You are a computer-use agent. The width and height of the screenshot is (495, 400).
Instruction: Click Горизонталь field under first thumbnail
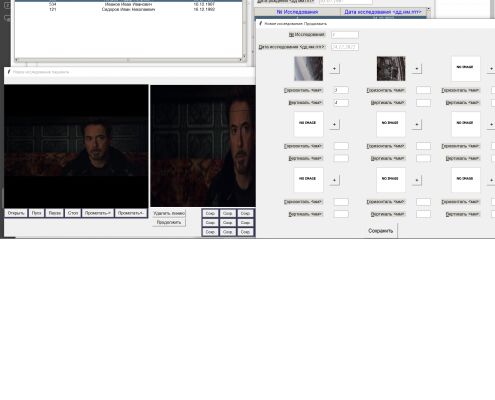tap(341, 90)
